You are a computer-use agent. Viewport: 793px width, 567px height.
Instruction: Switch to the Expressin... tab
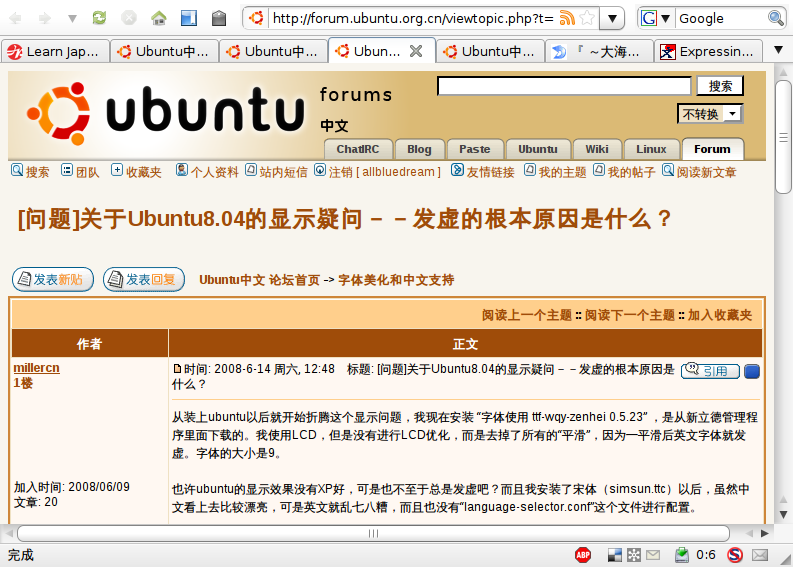pos(708,51)
